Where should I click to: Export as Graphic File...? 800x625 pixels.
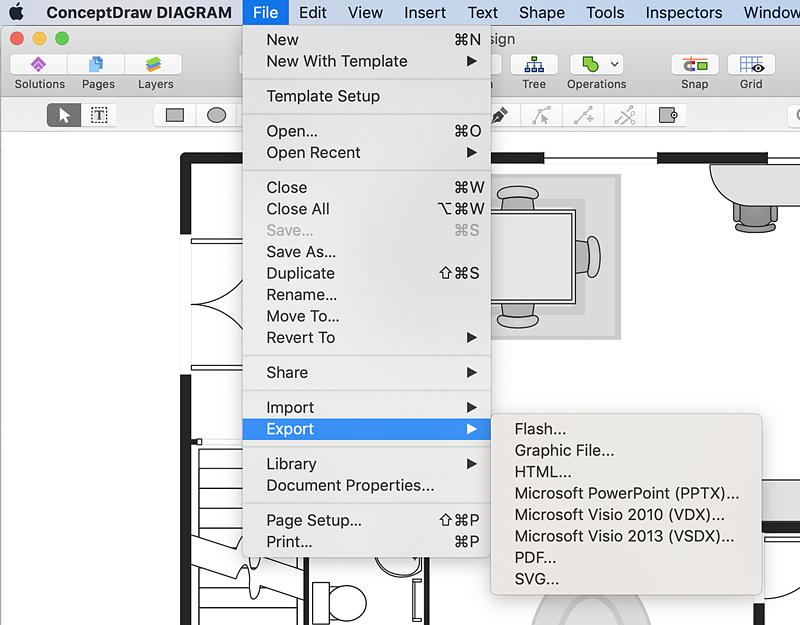(x=626, y=451)
